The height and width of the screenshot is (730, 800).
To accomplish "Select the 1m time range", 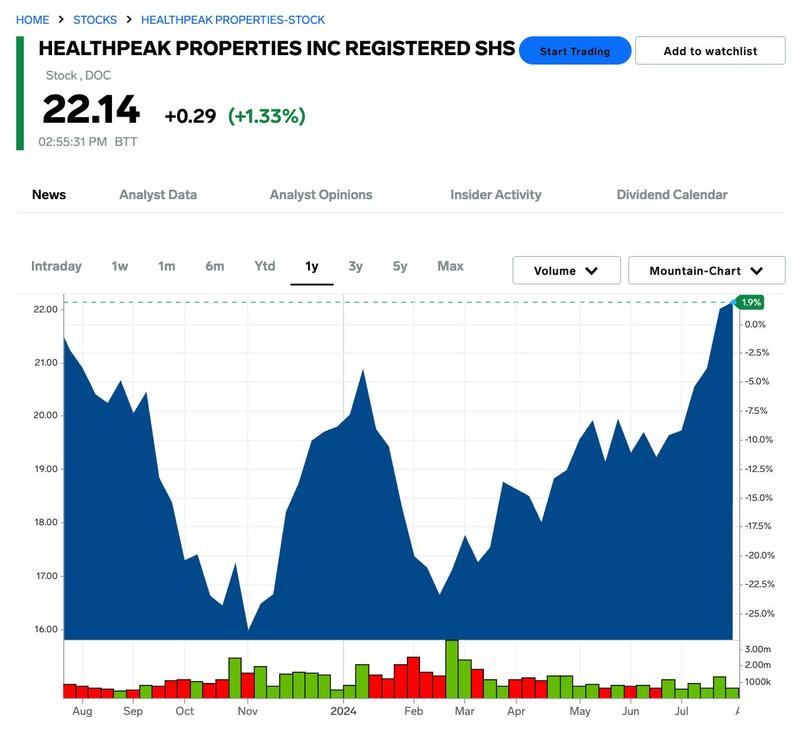I will (x=167, y=267).
